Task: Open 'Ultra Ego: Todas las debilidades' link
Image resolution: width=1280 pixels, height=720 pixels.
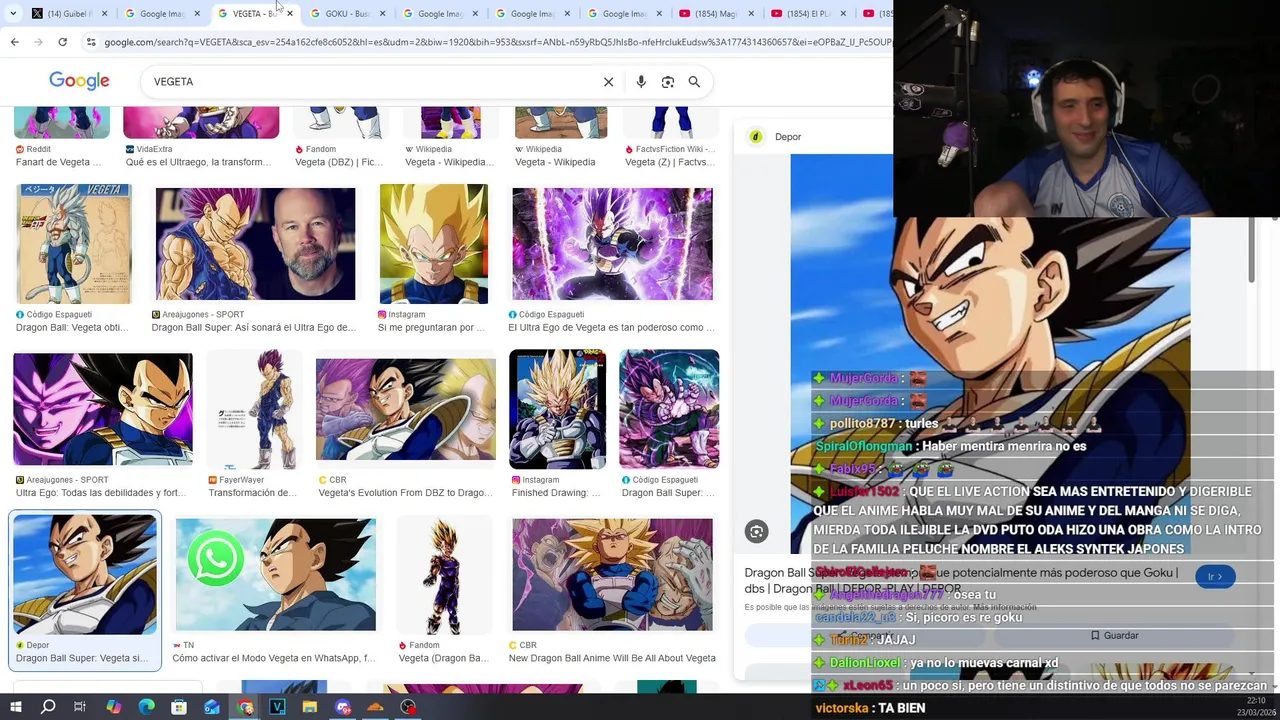Action: (x=101, y=493)
